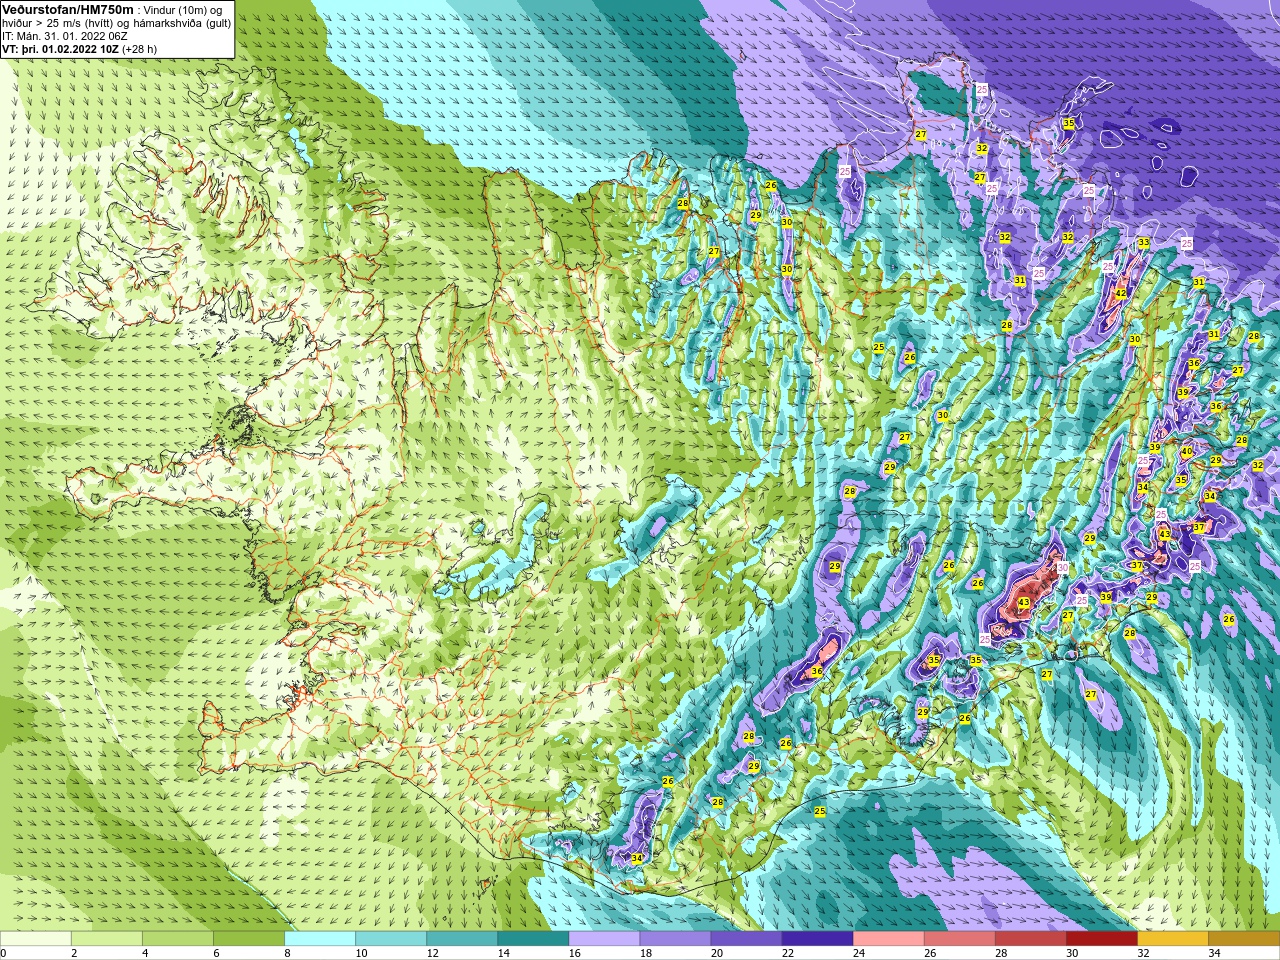Click the 28–30 m/s red legend swatch

(x=1030, y=939)
